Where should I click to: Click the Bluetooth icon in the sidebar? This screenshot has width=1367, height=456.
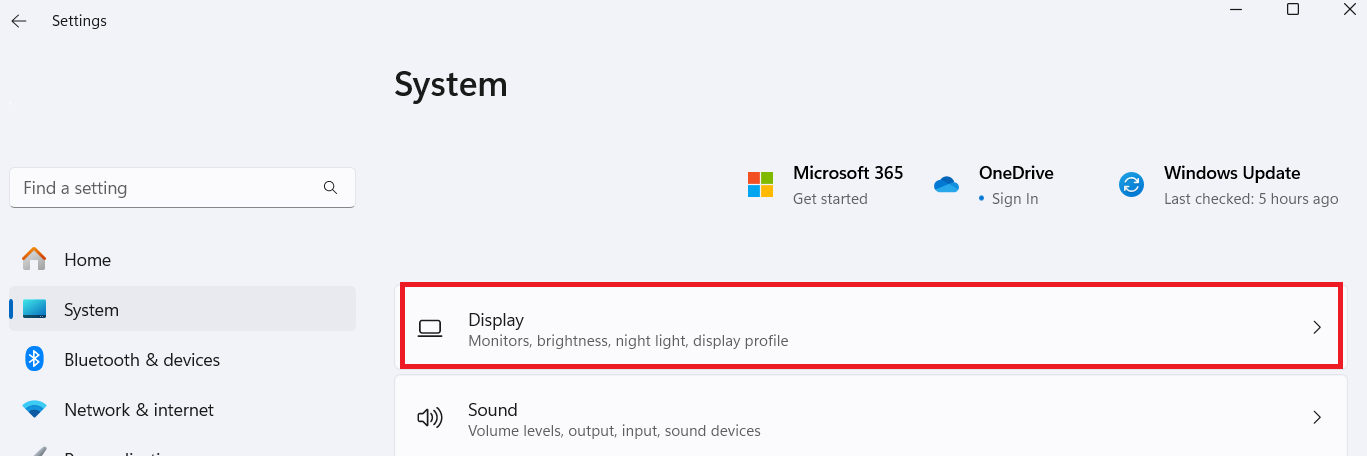(34, 359)
